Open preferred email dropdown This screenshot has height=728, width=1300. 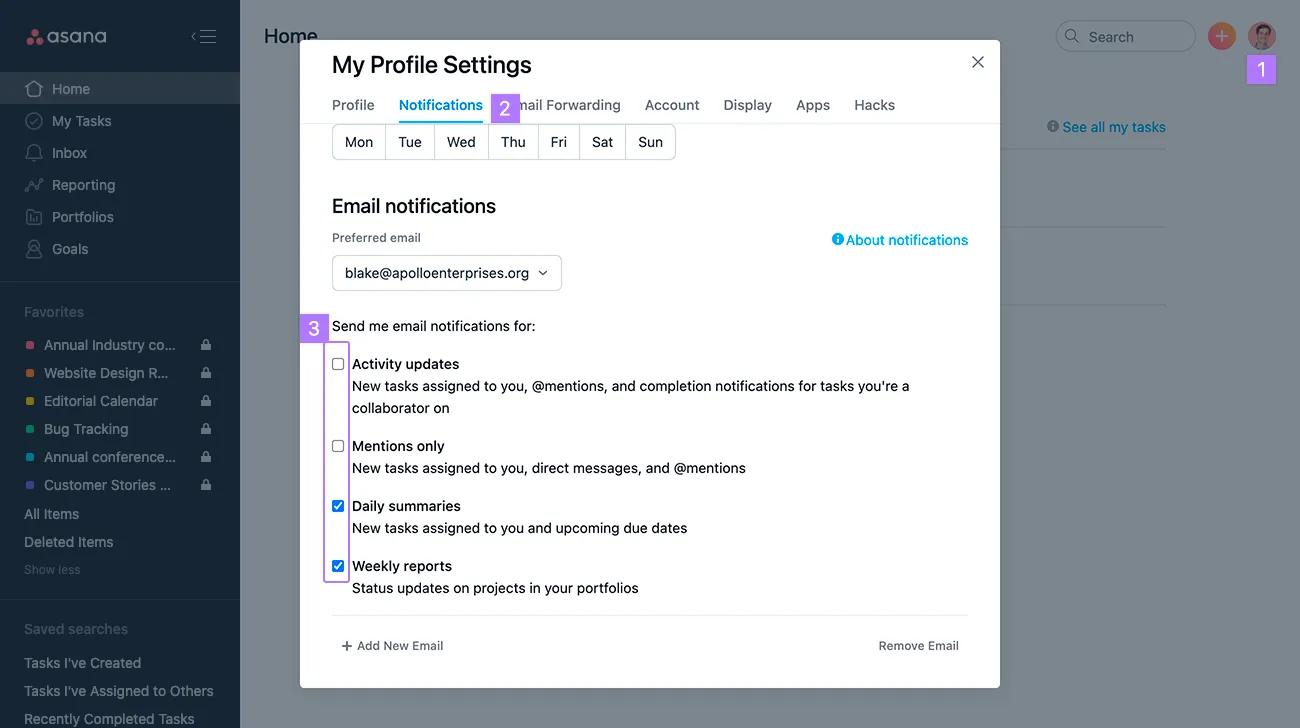[x=446, y=273]
